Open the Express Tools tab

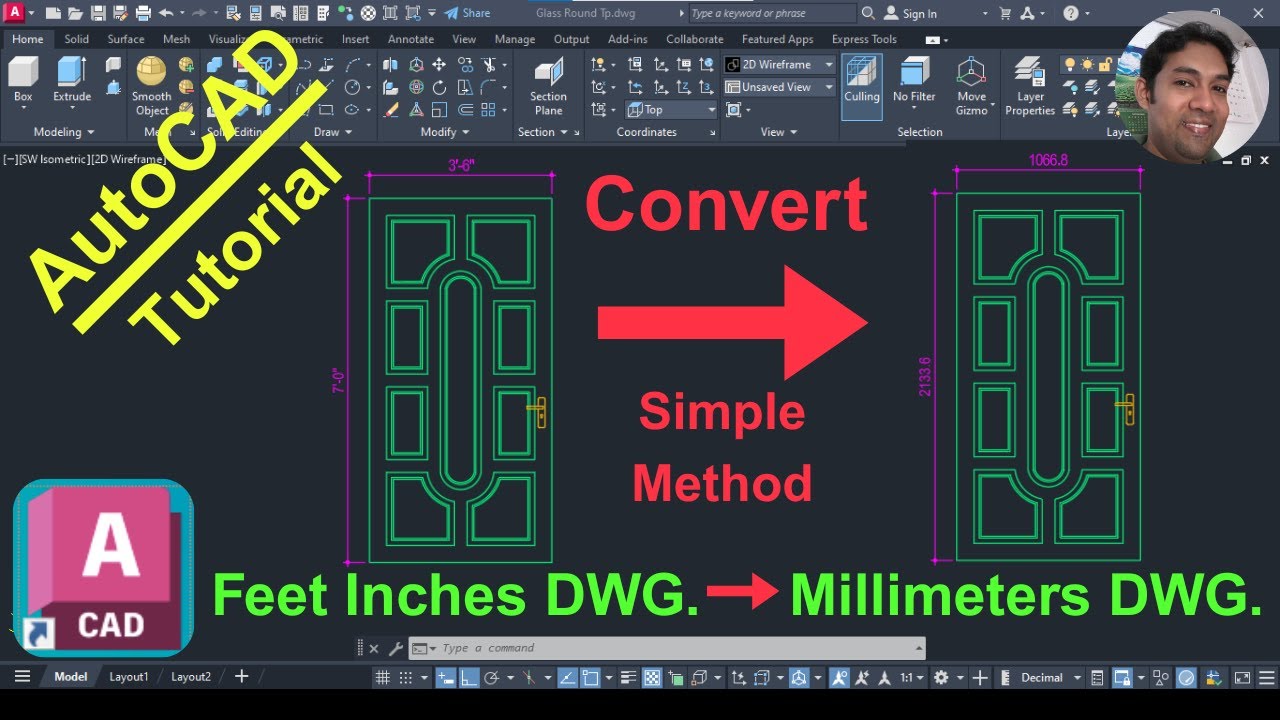coord(864,39)
